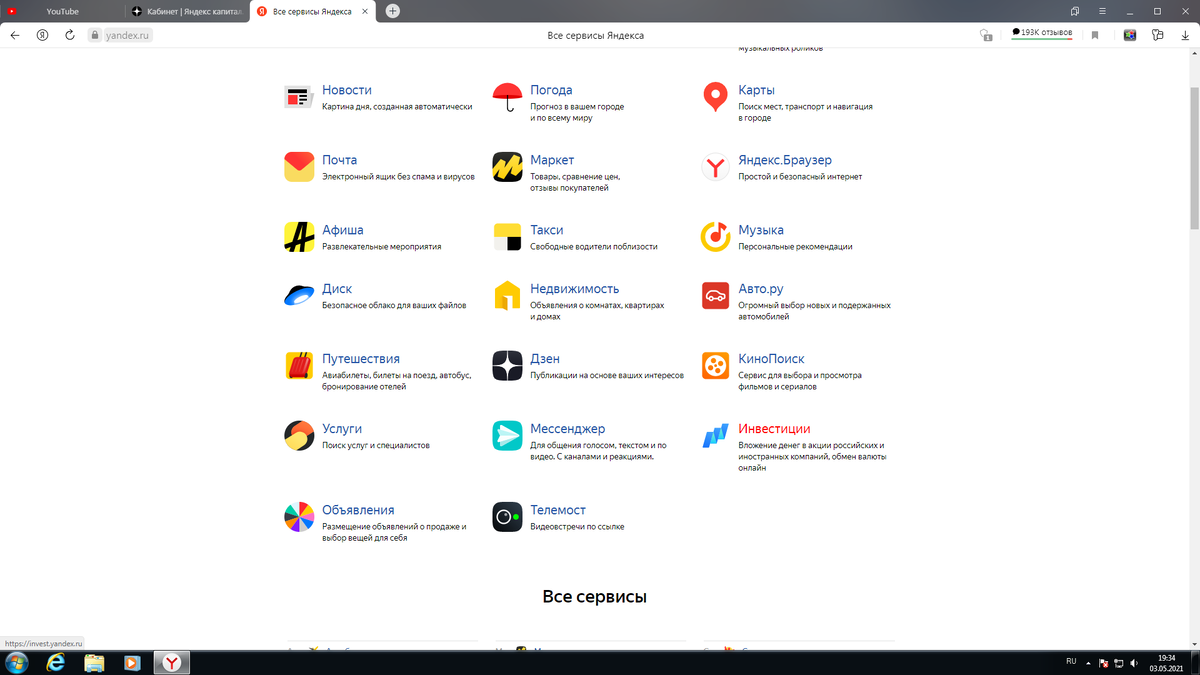The image size is (1200, 675).
Task: Go back with the browser arrow
Action: click(15, 35)
